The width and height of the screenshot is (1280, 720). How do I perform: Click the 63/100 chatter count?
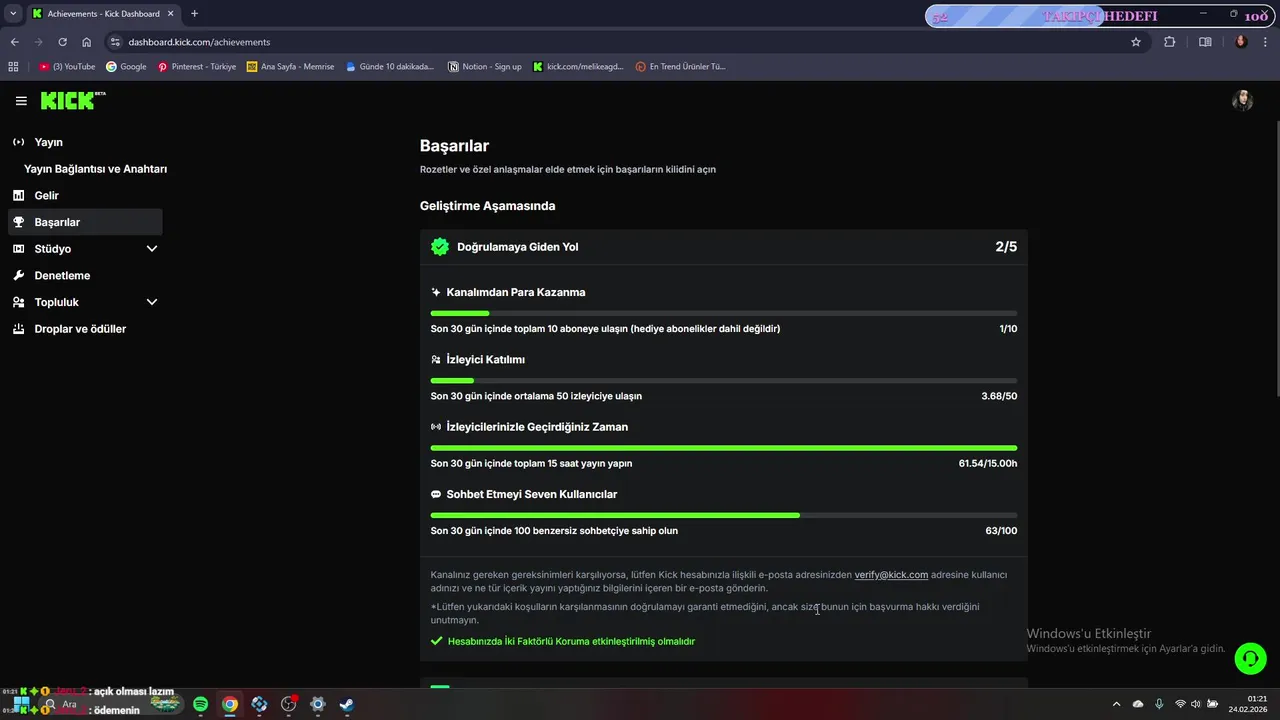(x=1001, y=531)
